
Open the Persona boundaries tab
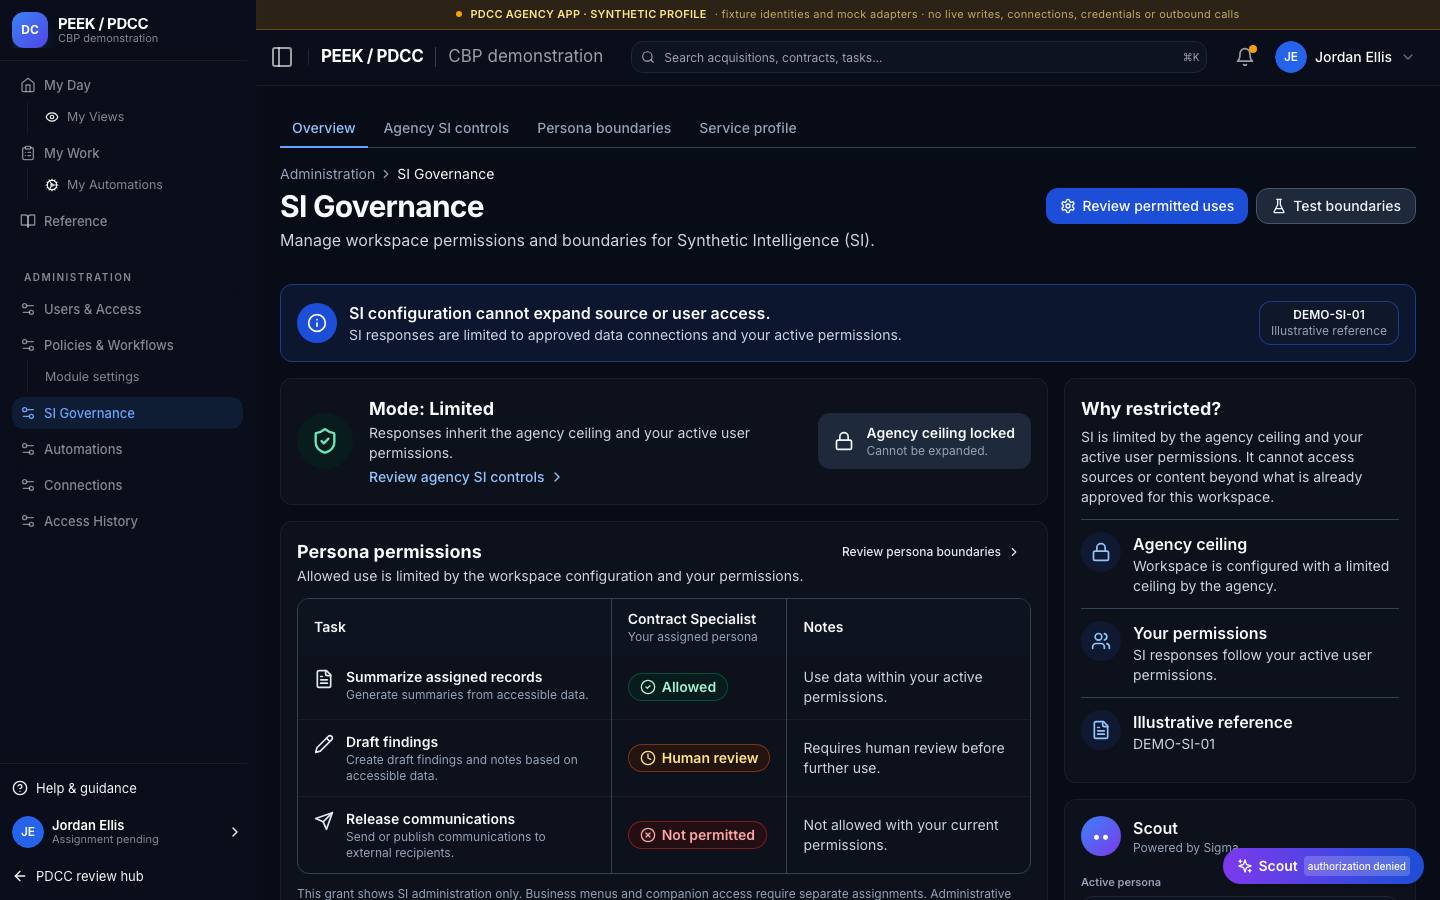point(604,128)
